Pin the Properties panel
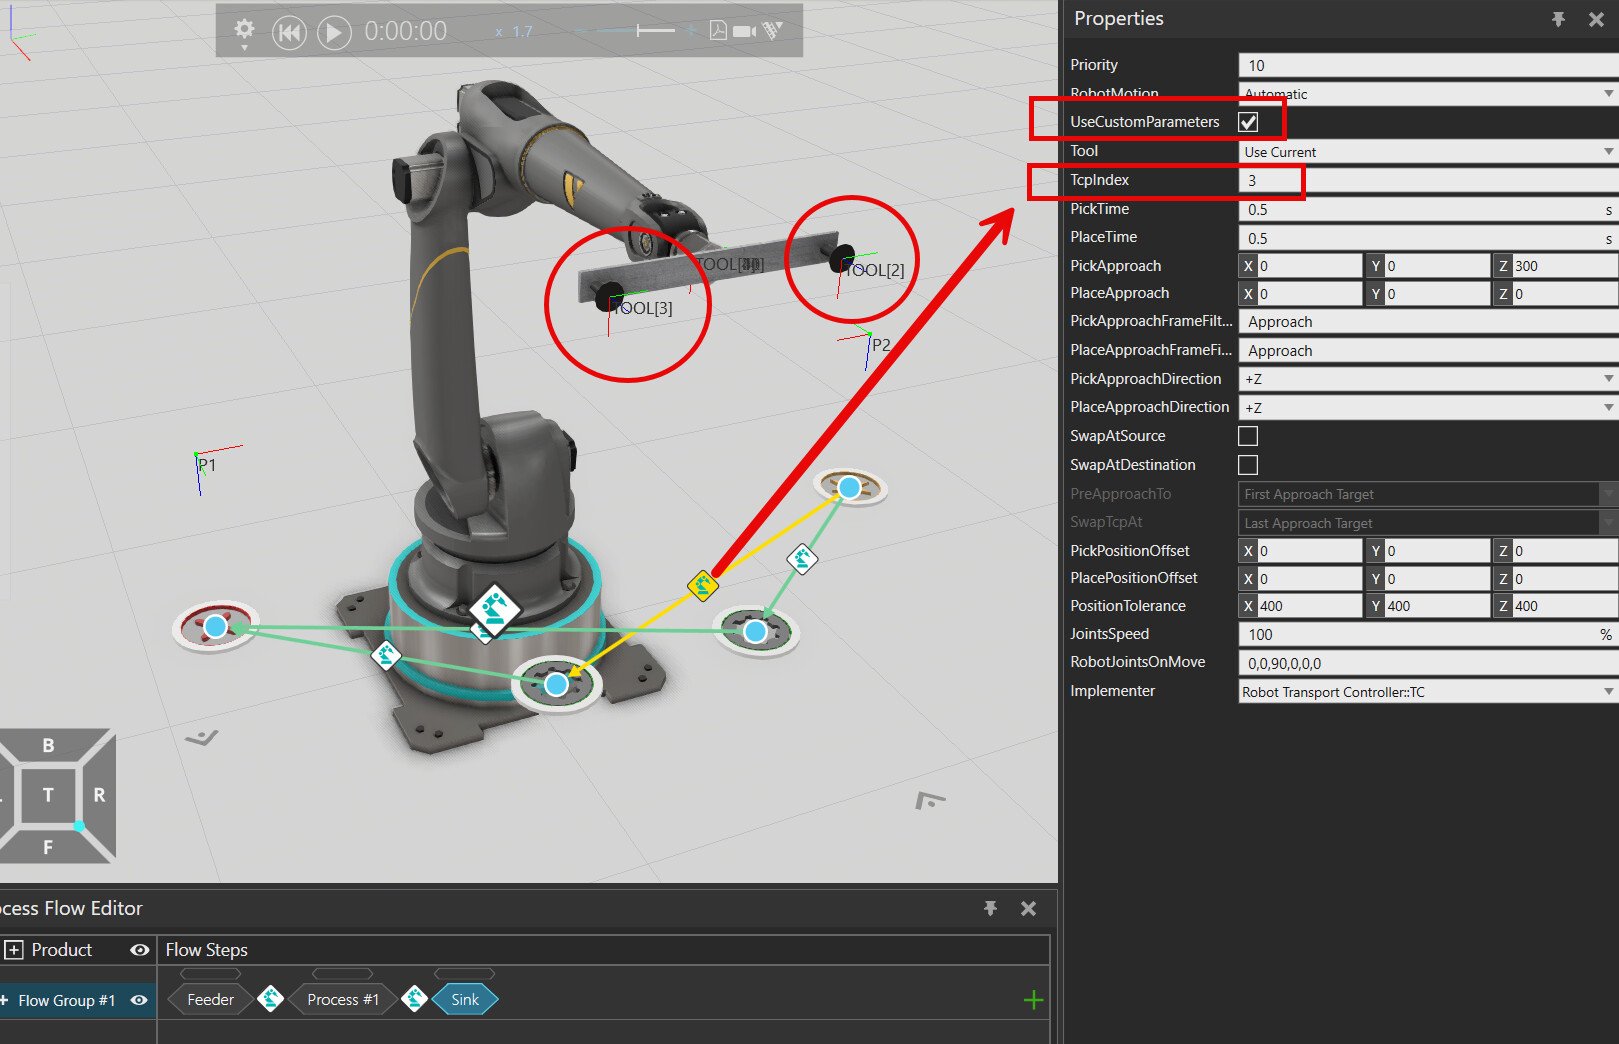This screenshot has height=1044, width=1619. pos(1558,19)
